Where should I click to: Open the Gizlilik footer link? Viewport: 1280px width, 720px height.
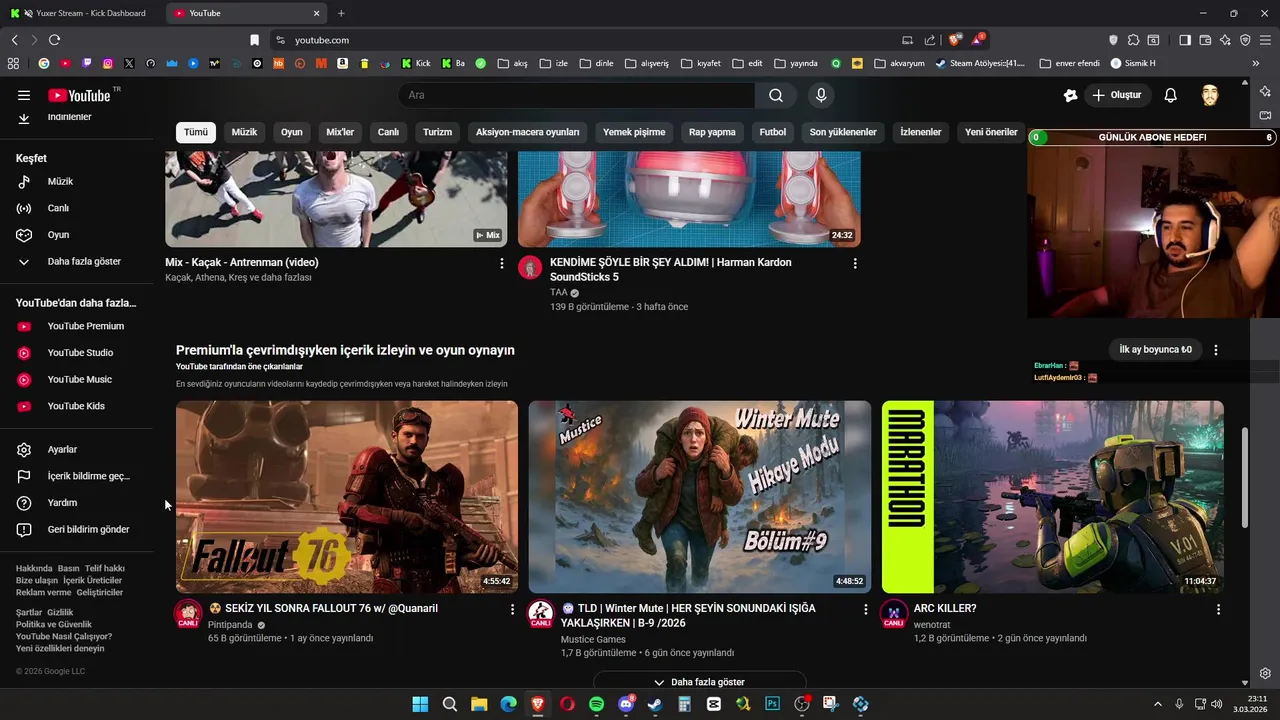coord(60,612)
